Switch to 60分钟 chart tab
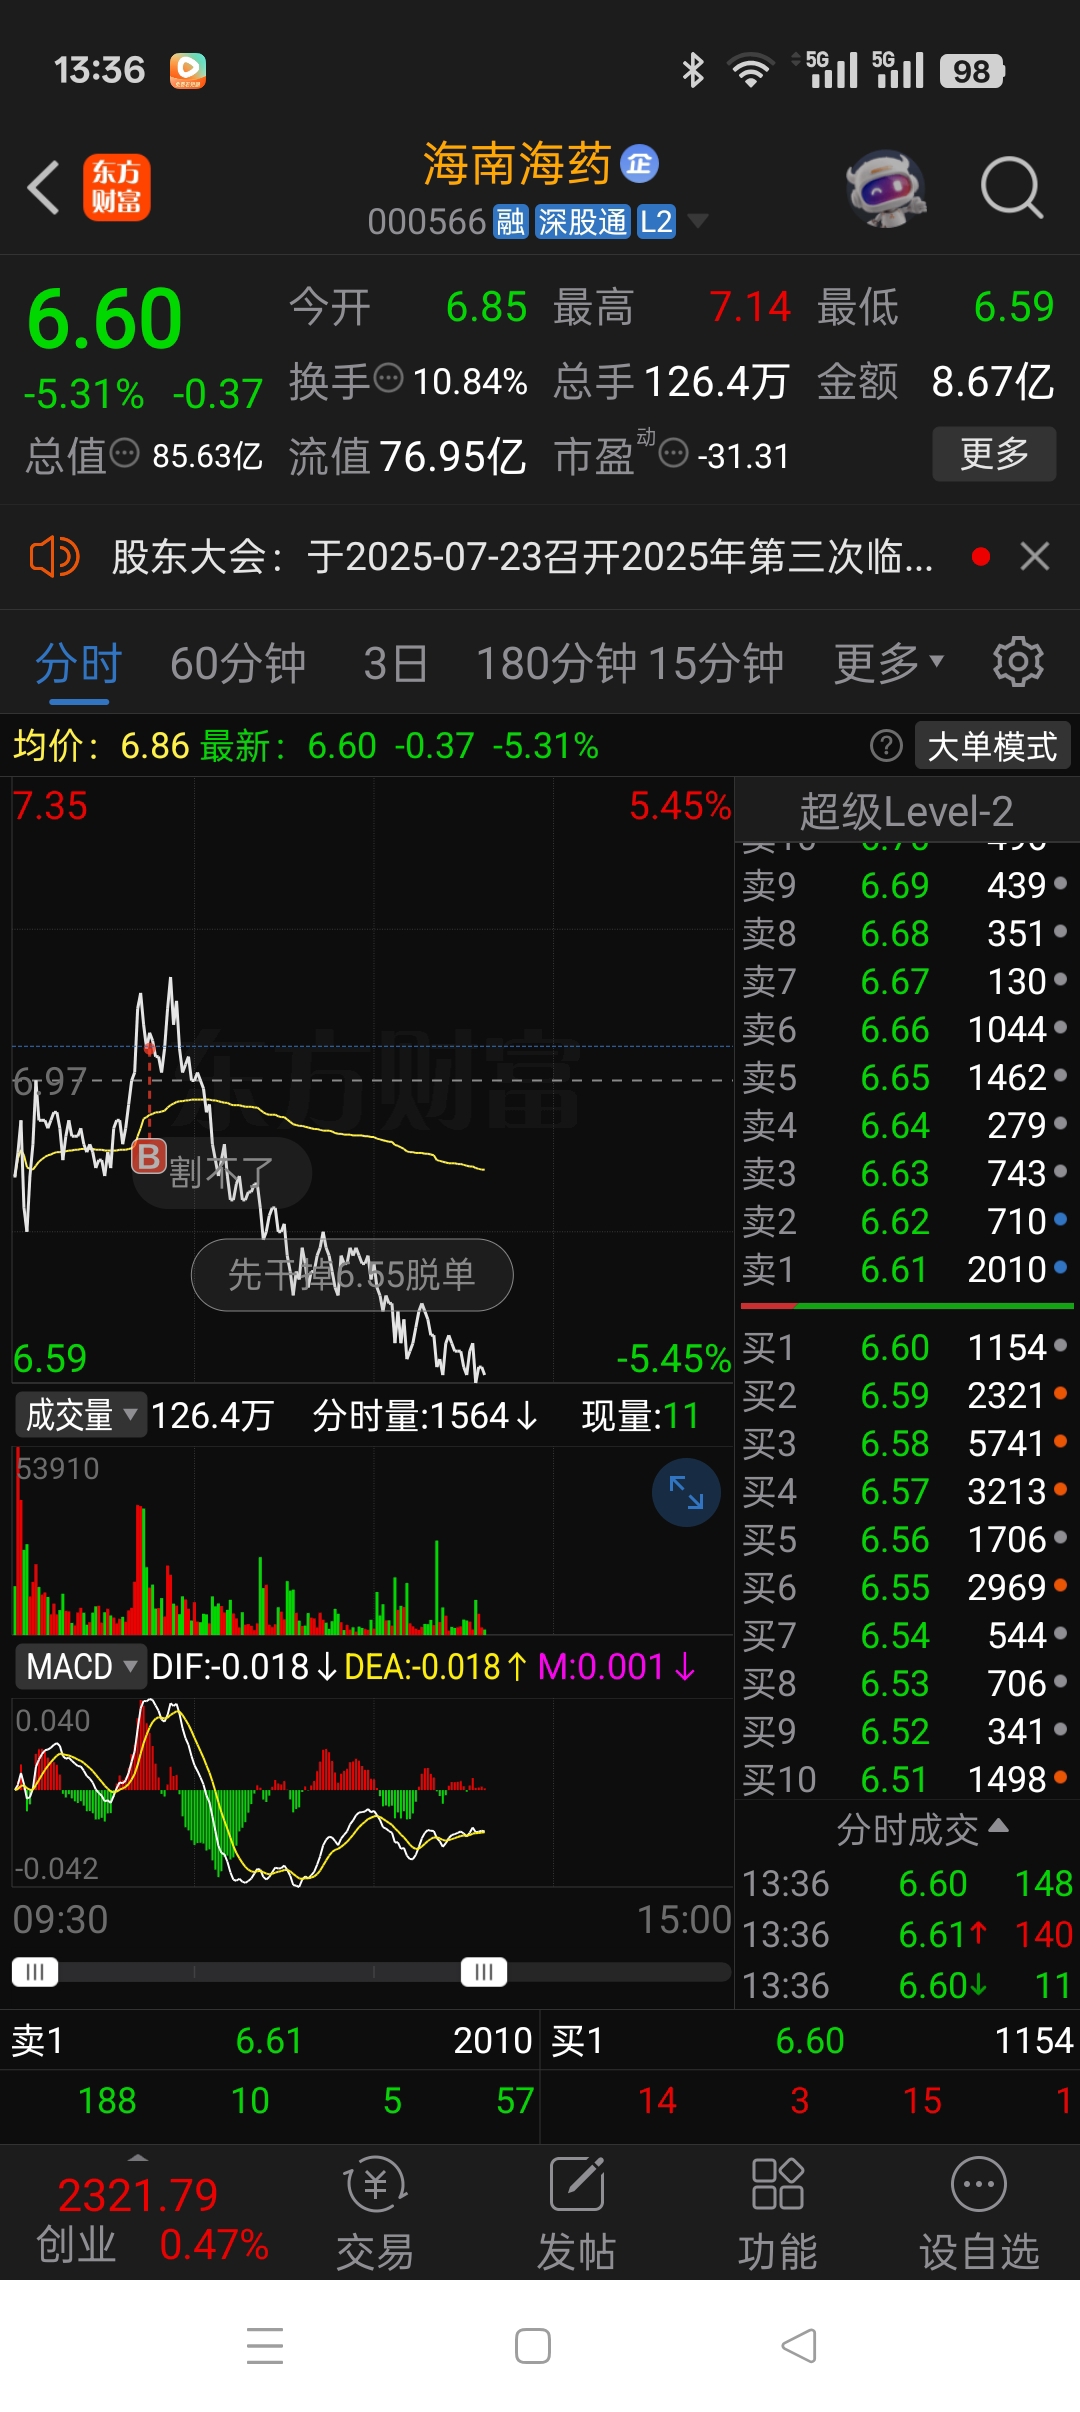Image resolution: width=1080 pixels, height=2412 pixels. [x=238, y=663]
